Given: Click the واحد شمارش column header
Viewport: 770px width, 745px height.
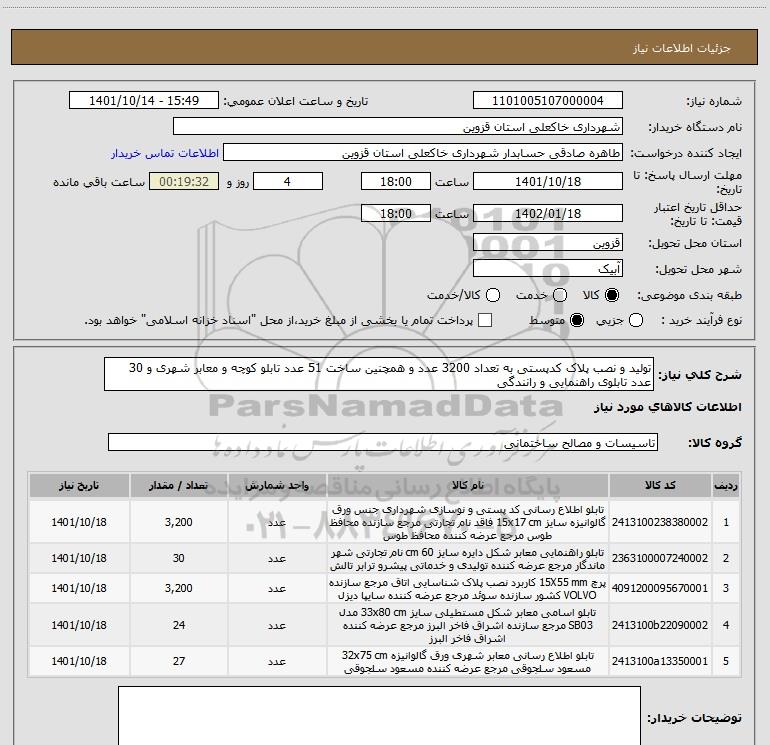Looking at the screenshot, I should (277, 485).
